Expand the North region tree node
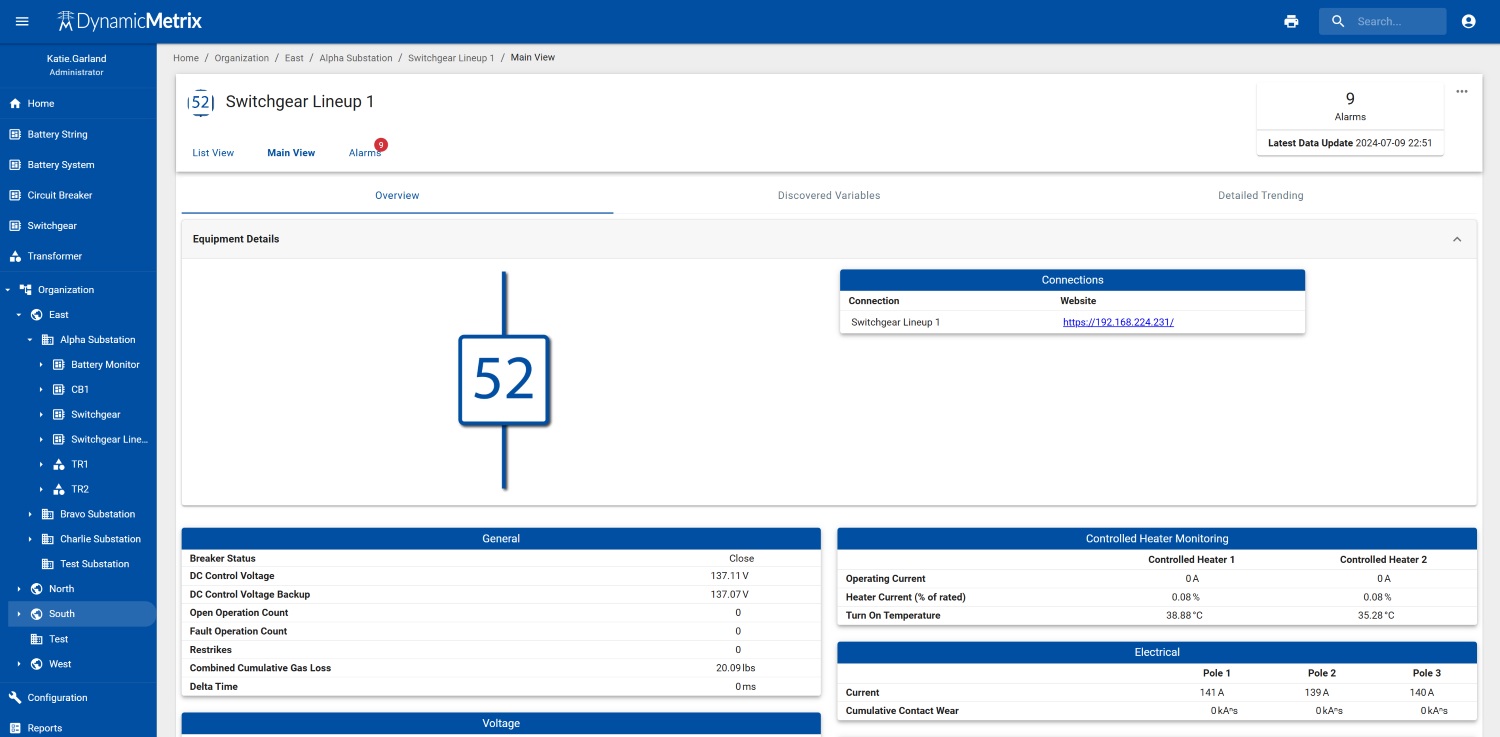 pyautogui.click(x=19, y=589)
